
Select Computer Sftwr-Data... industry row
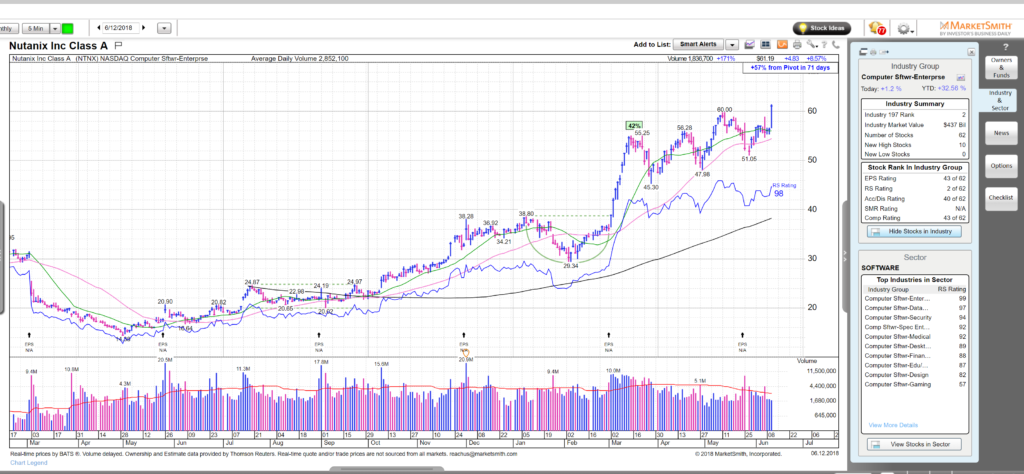[915, 308]
